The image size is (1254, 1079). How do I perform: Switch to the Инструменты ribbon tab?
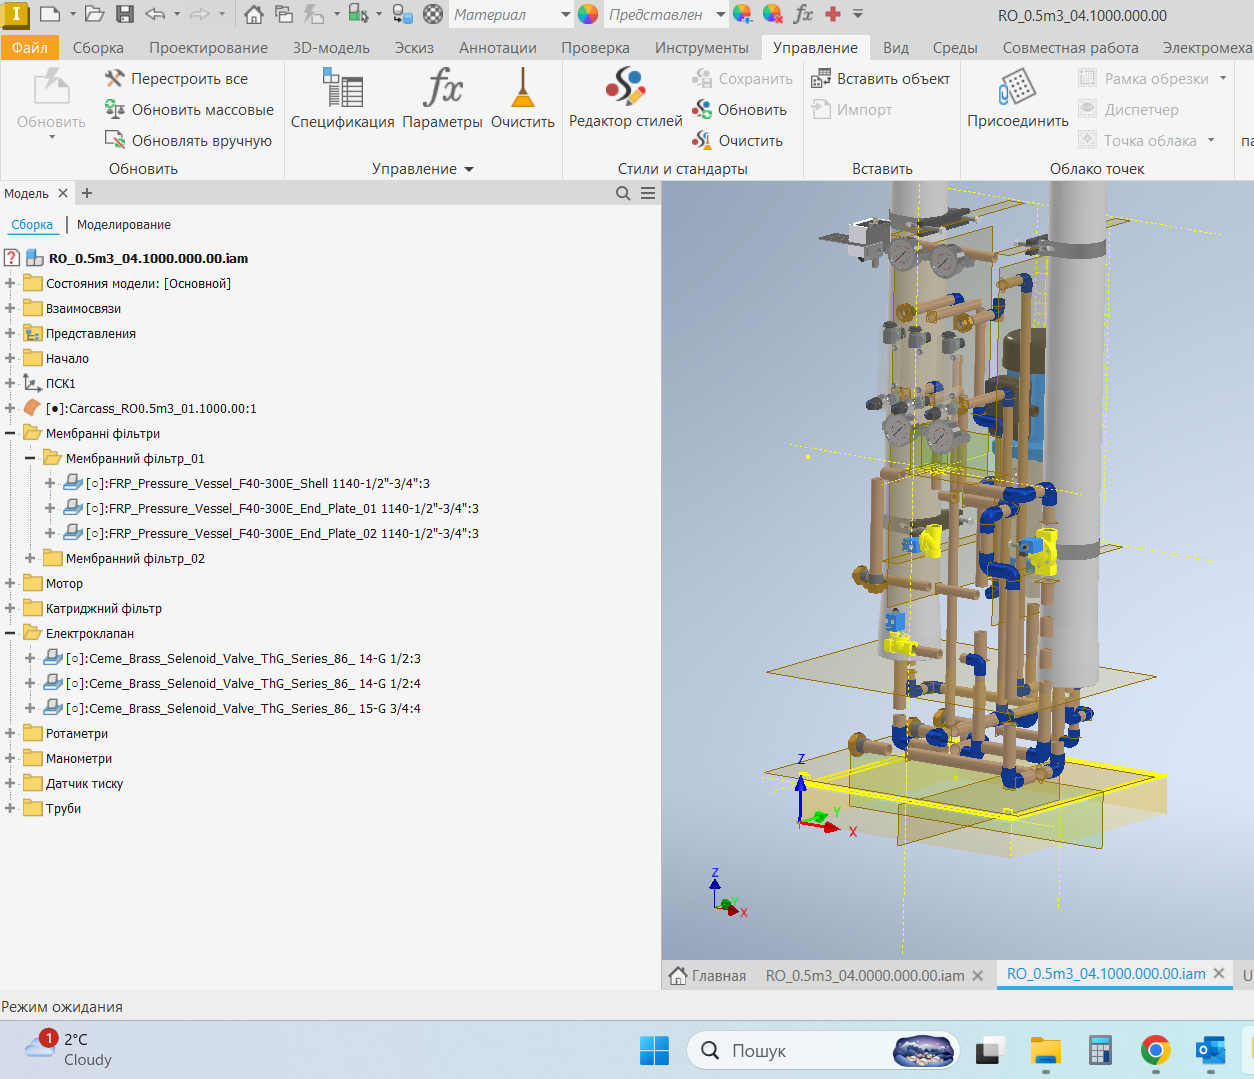pyautogui.click(x=701, y=47)
